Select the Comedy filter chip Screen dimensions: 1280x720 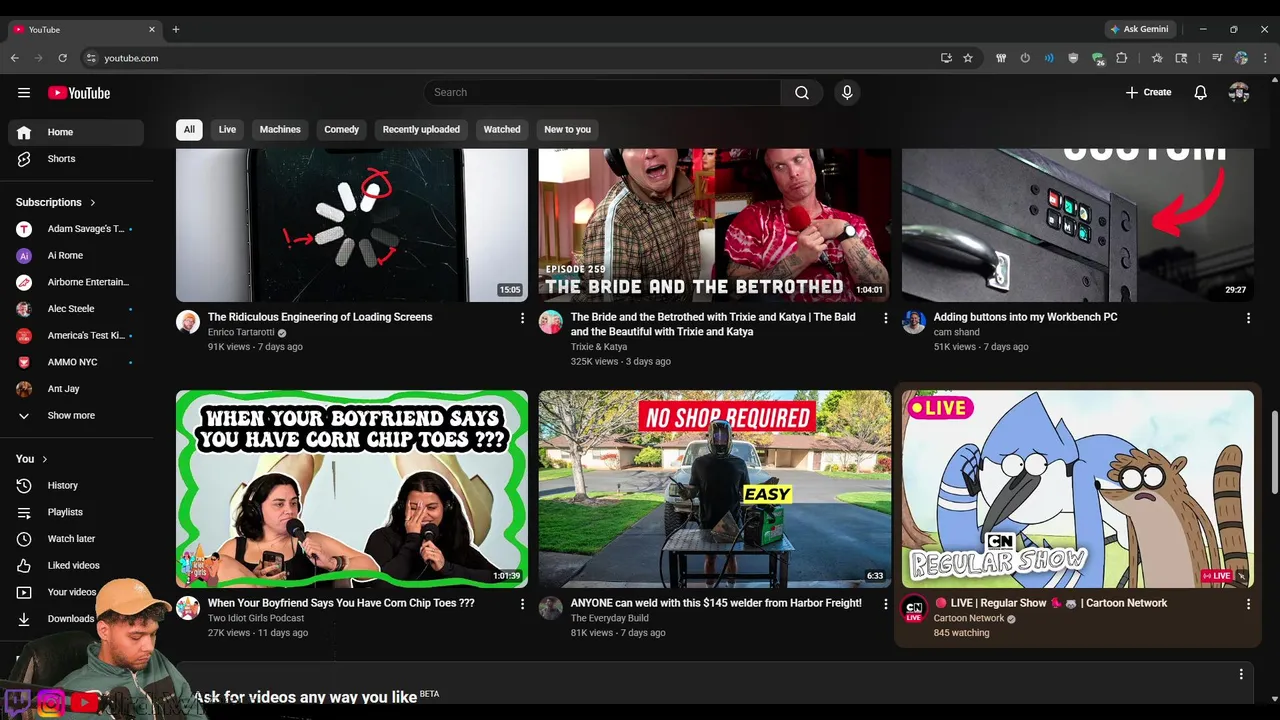[341, 129]
